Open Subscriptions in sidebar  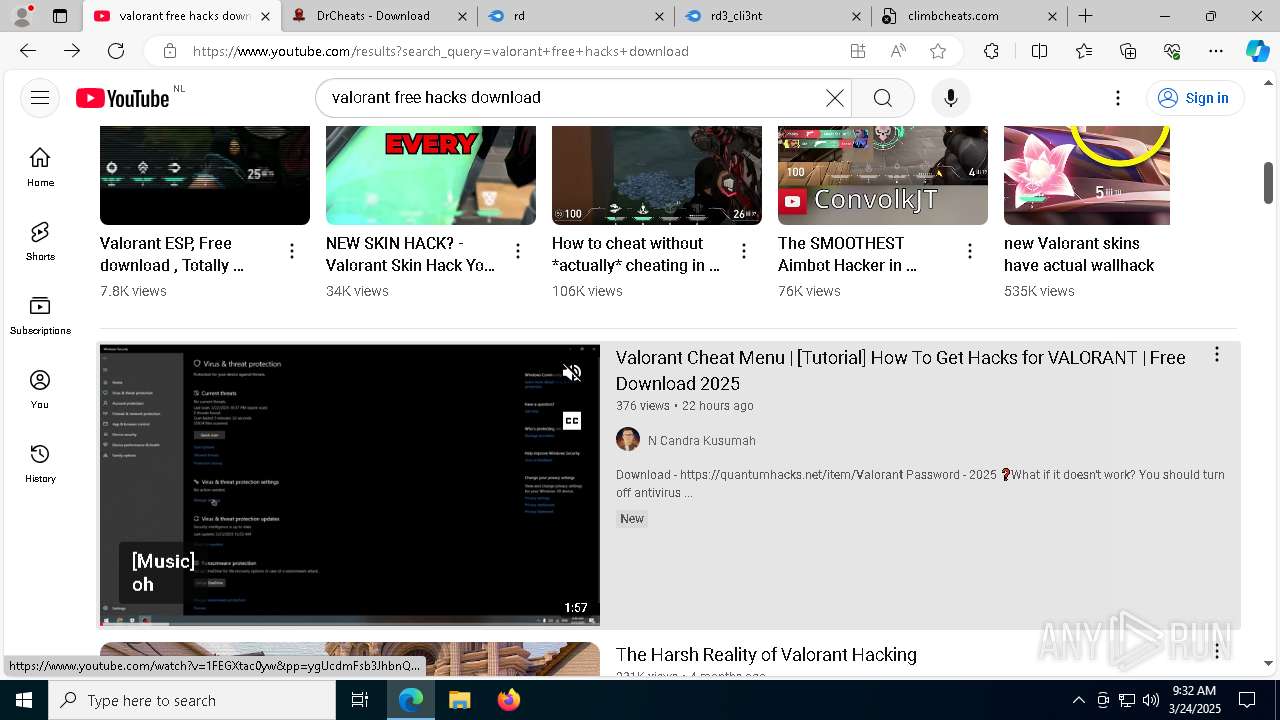click(x=40, y=315)
